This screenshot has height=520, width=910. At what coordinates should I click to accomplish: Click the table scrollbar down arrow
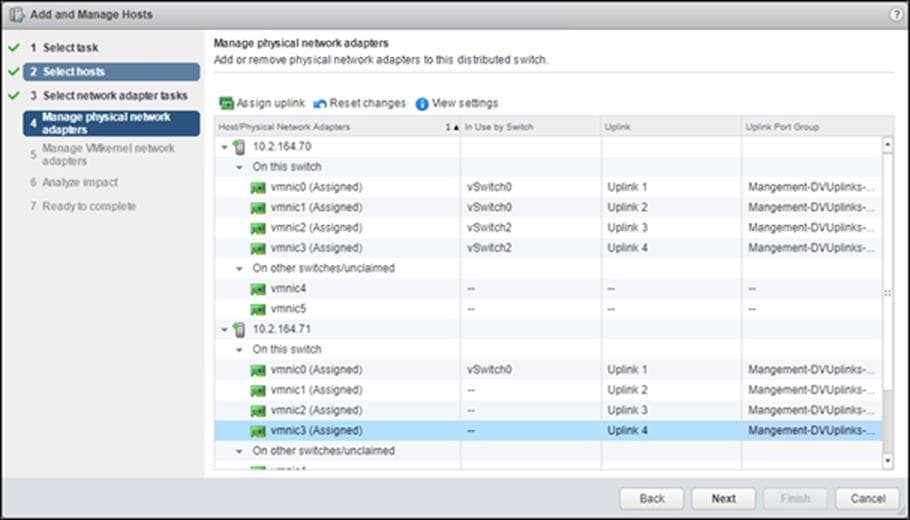[887, 461]
